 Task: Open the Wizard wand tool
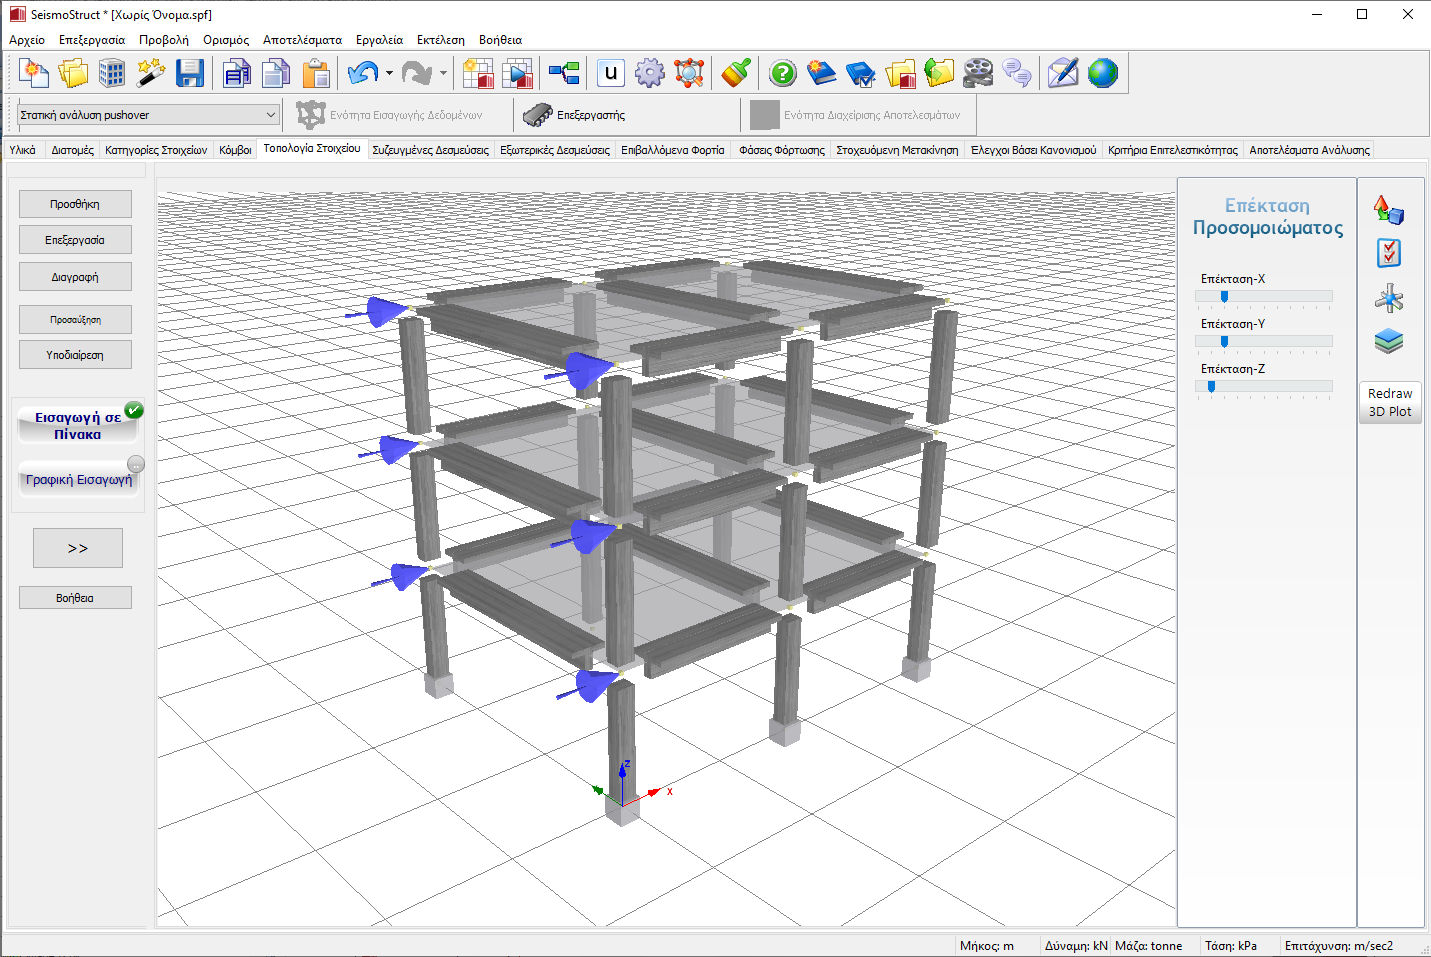(x=151, y=73)
